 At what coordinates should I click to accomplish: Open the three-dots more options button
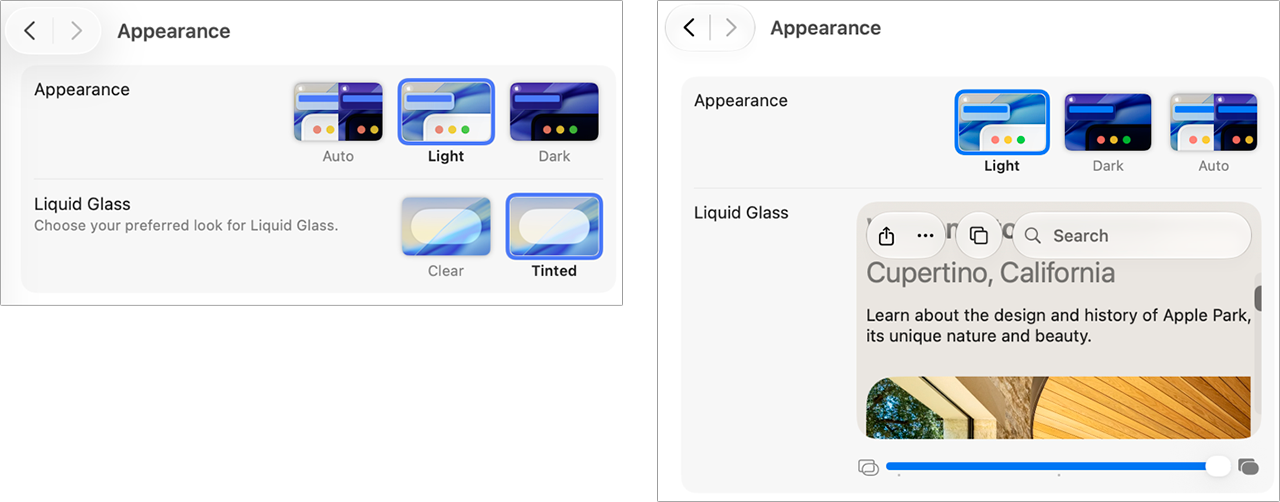point(925,236)
